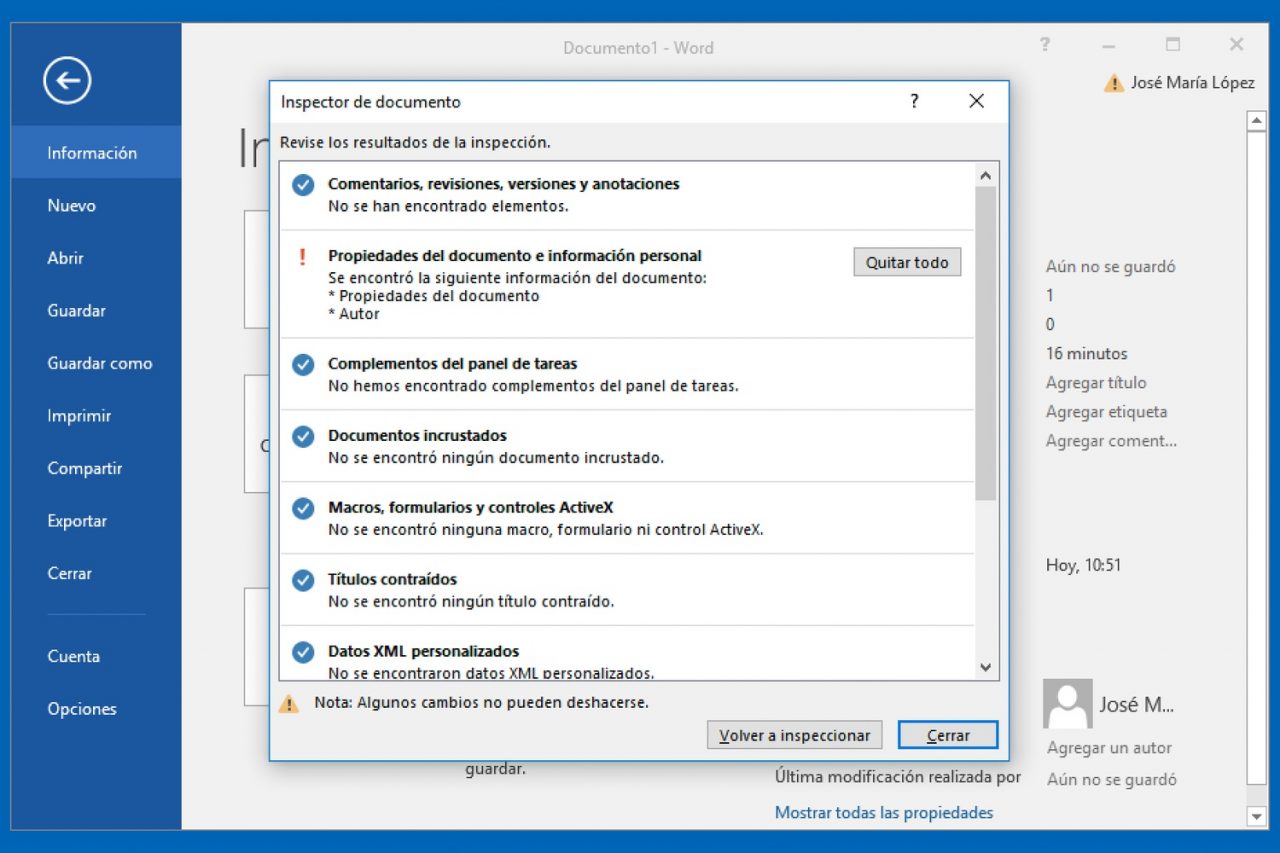Click account warning icon beside José María López

(1114, 84)
